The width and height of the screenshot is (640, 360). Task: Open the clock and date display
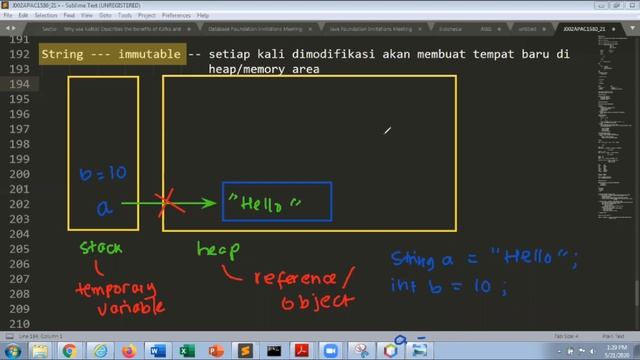(x=616, y=351)
